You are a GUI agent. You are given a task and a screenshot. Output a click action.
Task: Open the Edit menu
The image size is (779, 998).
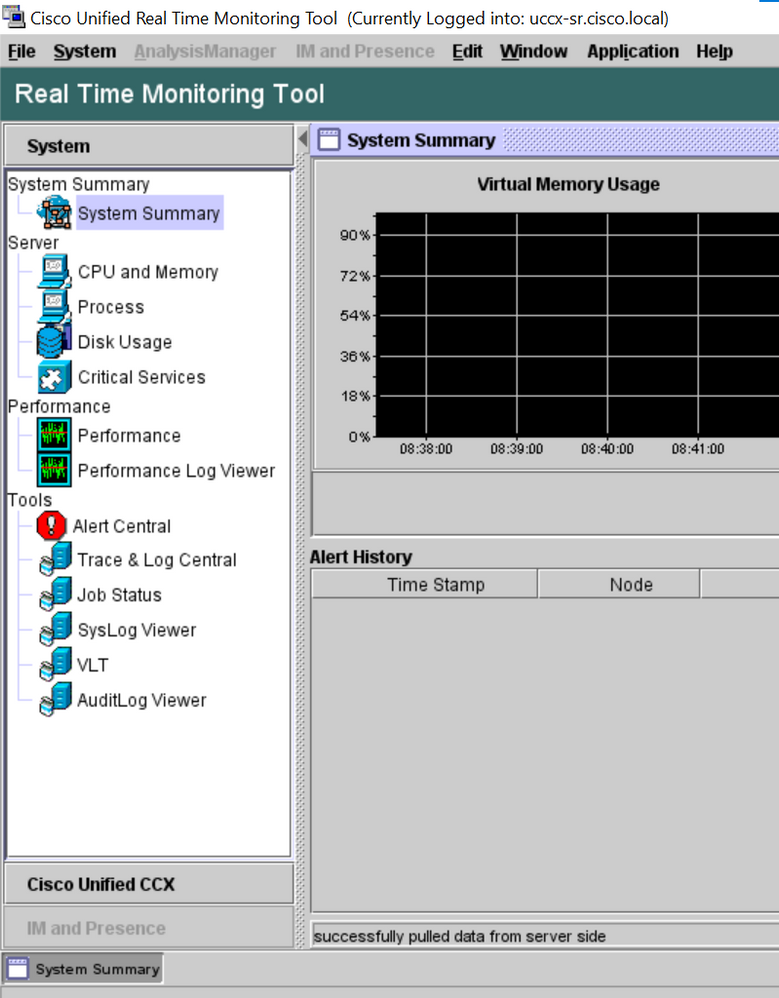click(467, 52)
